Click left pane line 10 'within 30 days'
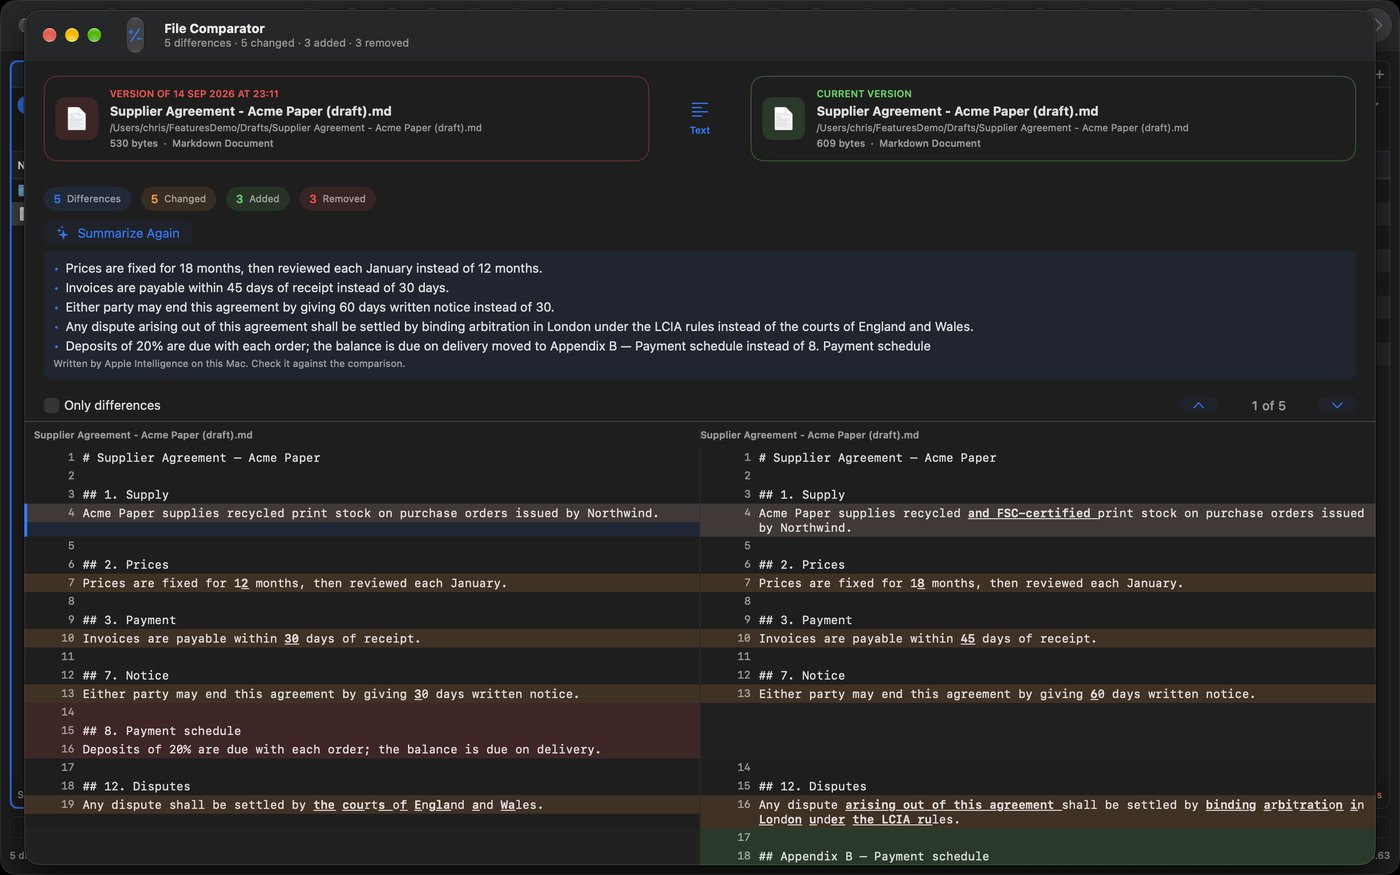Viewport: 1400px width, 875px height. (x=362, y=638)
